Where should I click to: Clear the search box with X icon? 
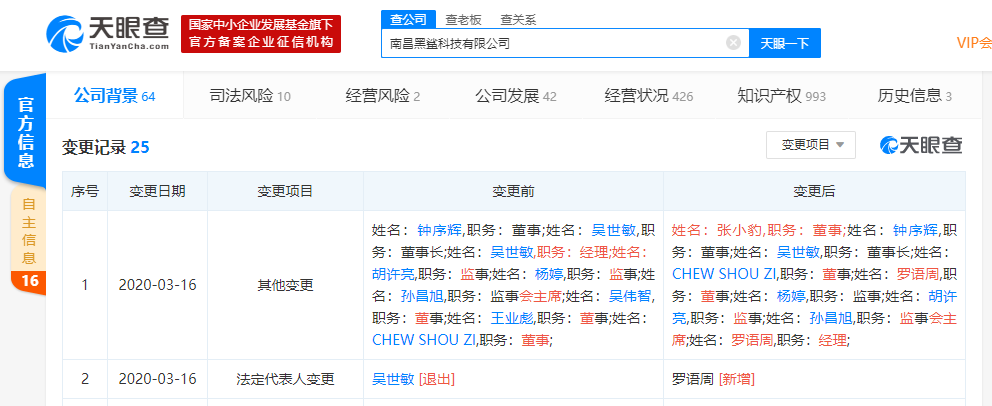click(733, 43)
